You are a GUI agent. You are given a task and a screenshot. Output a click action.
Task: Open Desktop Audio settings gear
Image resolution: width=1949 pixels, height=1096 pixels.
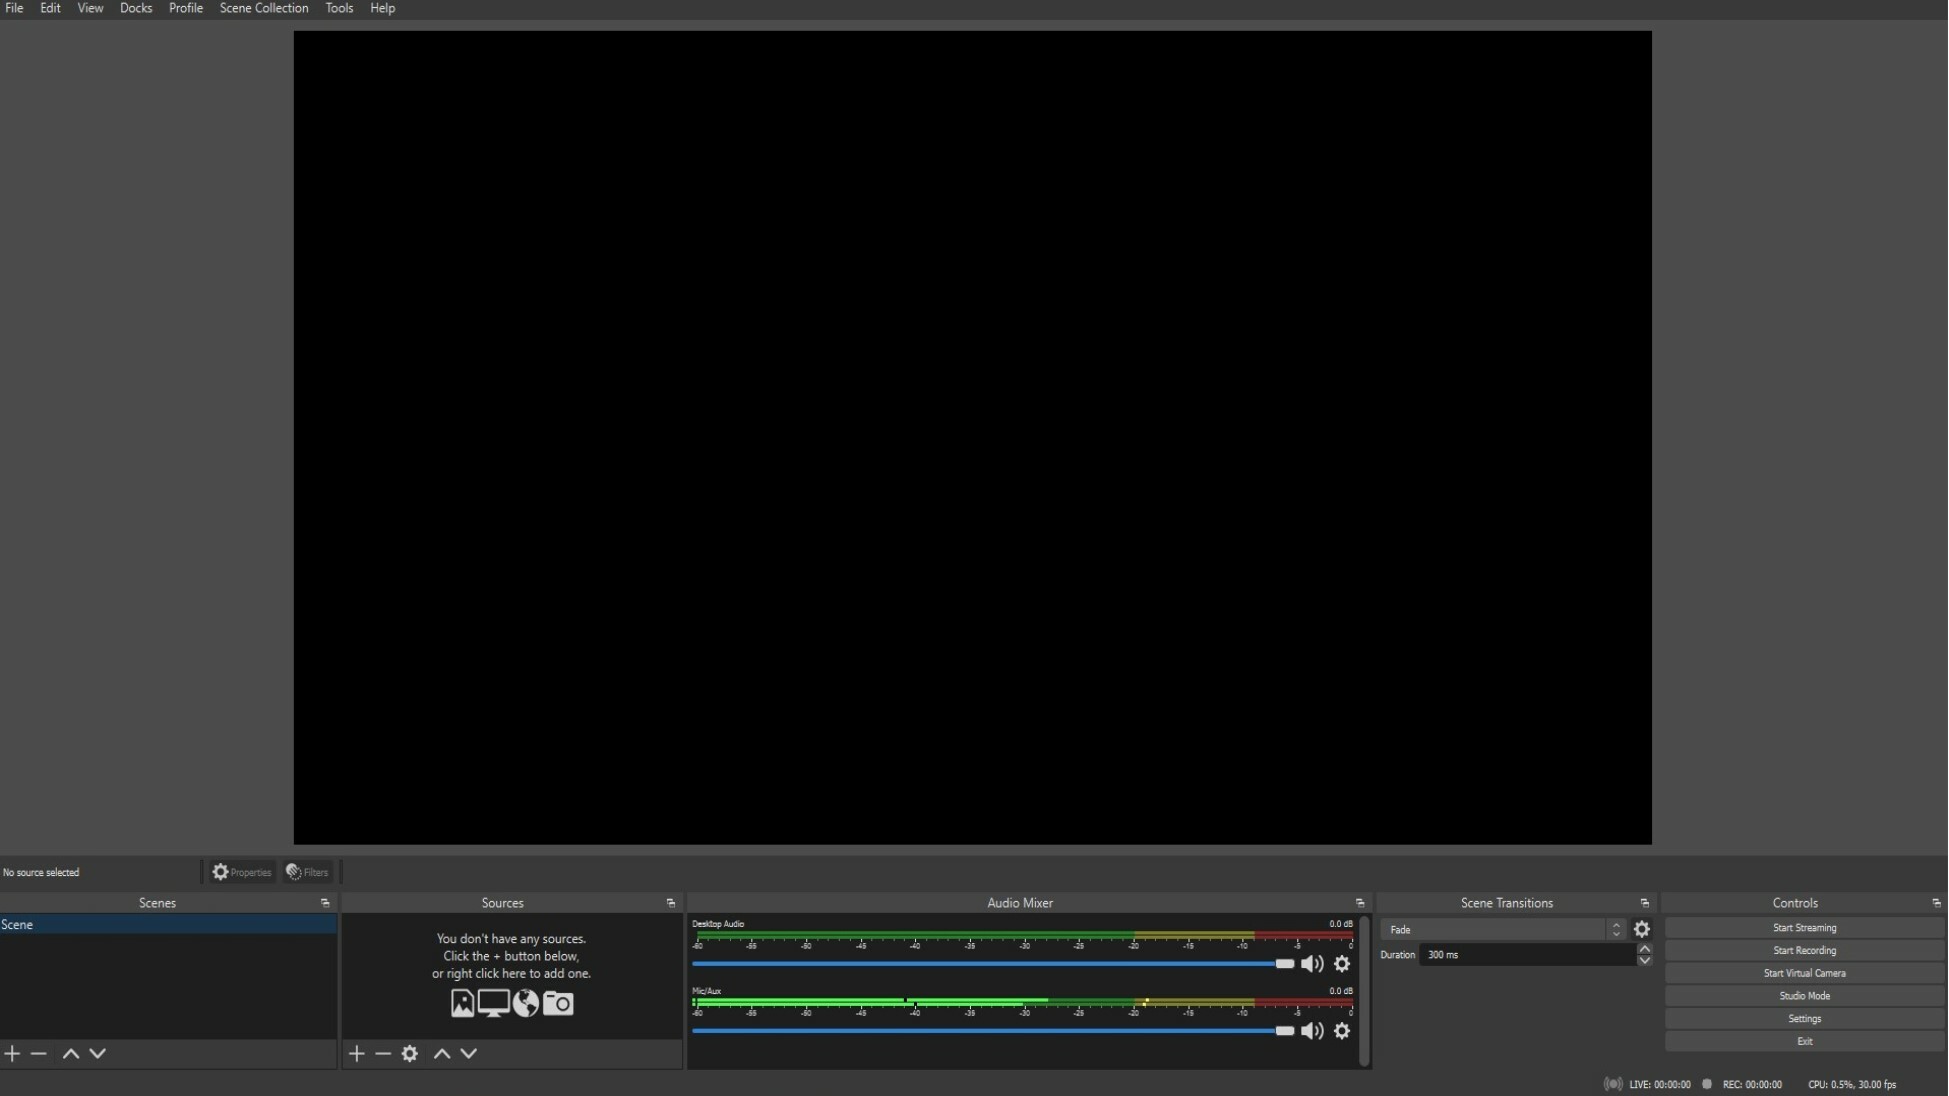(x=1342, y=964)
